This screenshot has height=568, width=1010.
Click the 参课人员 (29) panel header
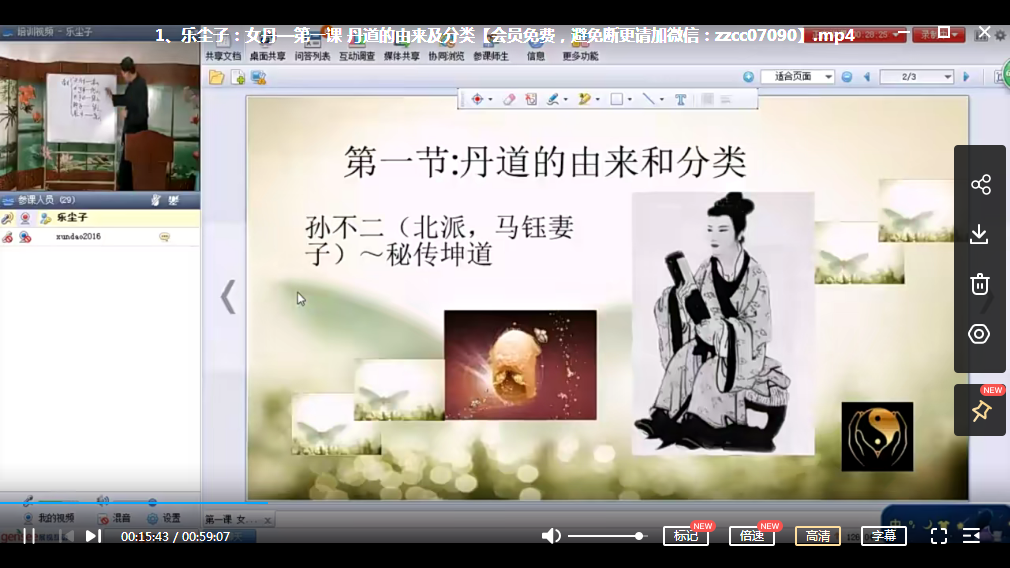pos(100,200)
